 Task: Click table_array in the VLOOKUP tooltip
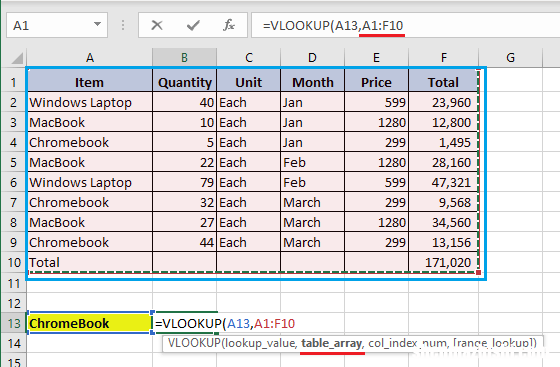tap(332, 343)
